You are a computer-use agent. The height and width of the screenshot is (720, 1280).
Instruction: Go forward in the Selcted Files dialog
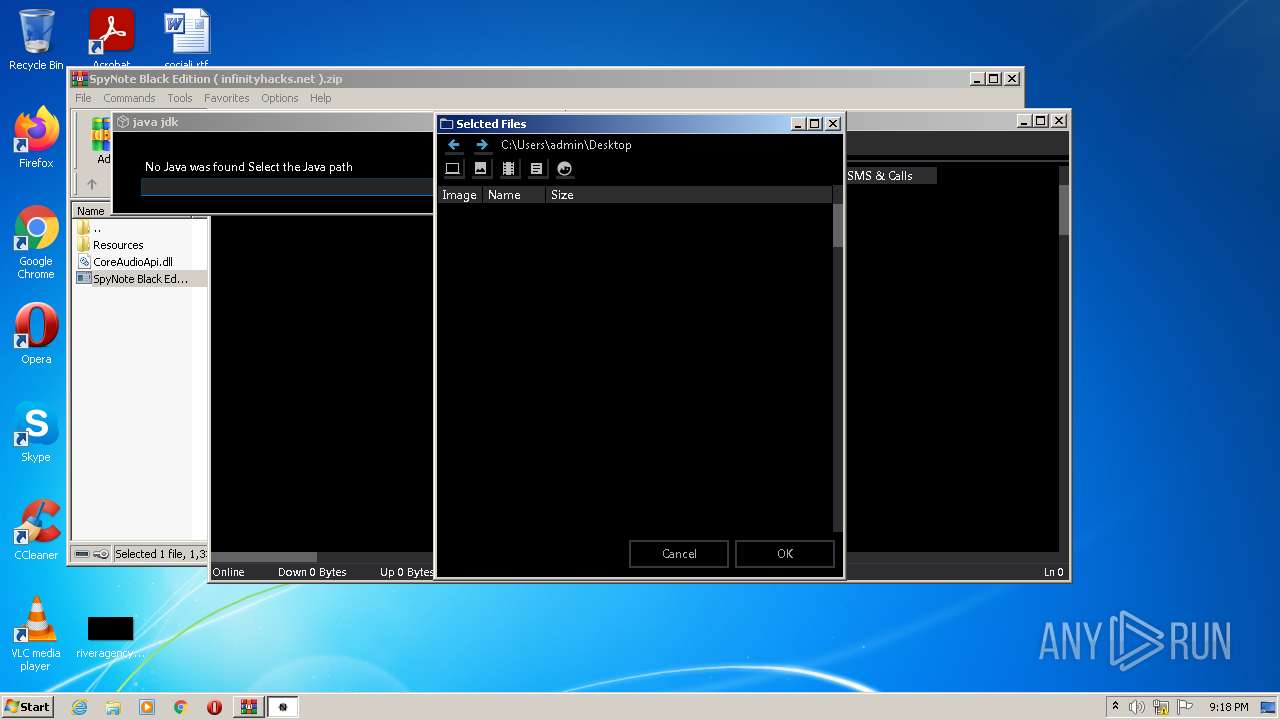click(482, 145)
